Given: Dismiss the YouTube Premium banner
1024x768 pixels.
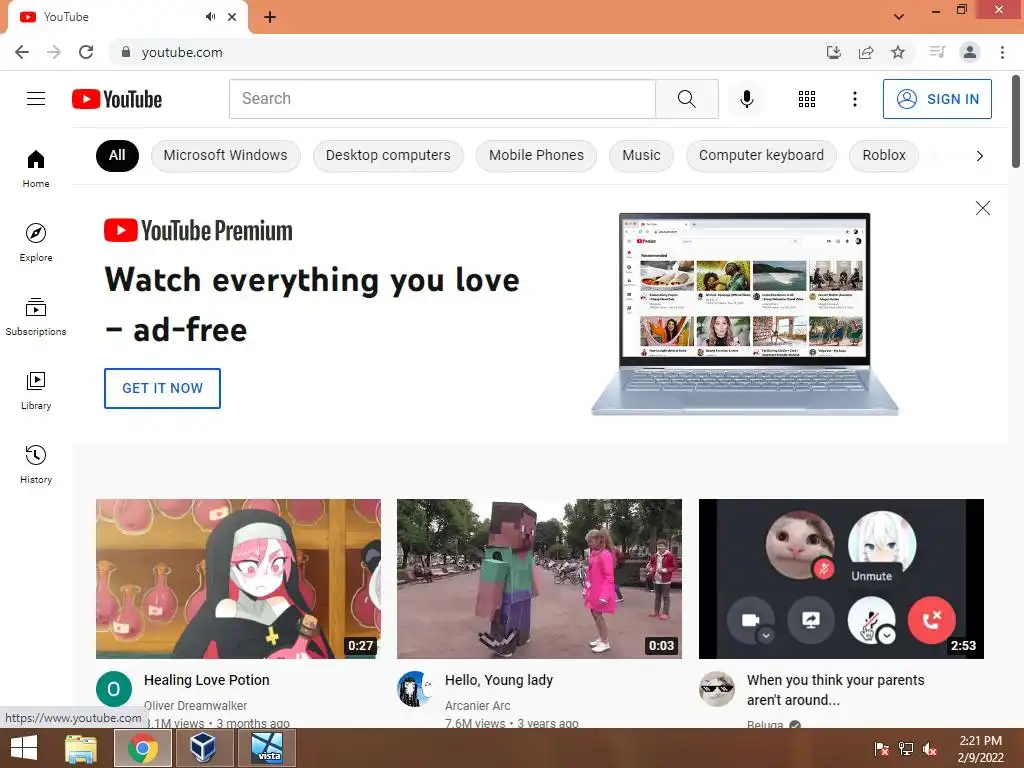Looking at the screenshot, I should pyautogui.click(x=982, y=208).
